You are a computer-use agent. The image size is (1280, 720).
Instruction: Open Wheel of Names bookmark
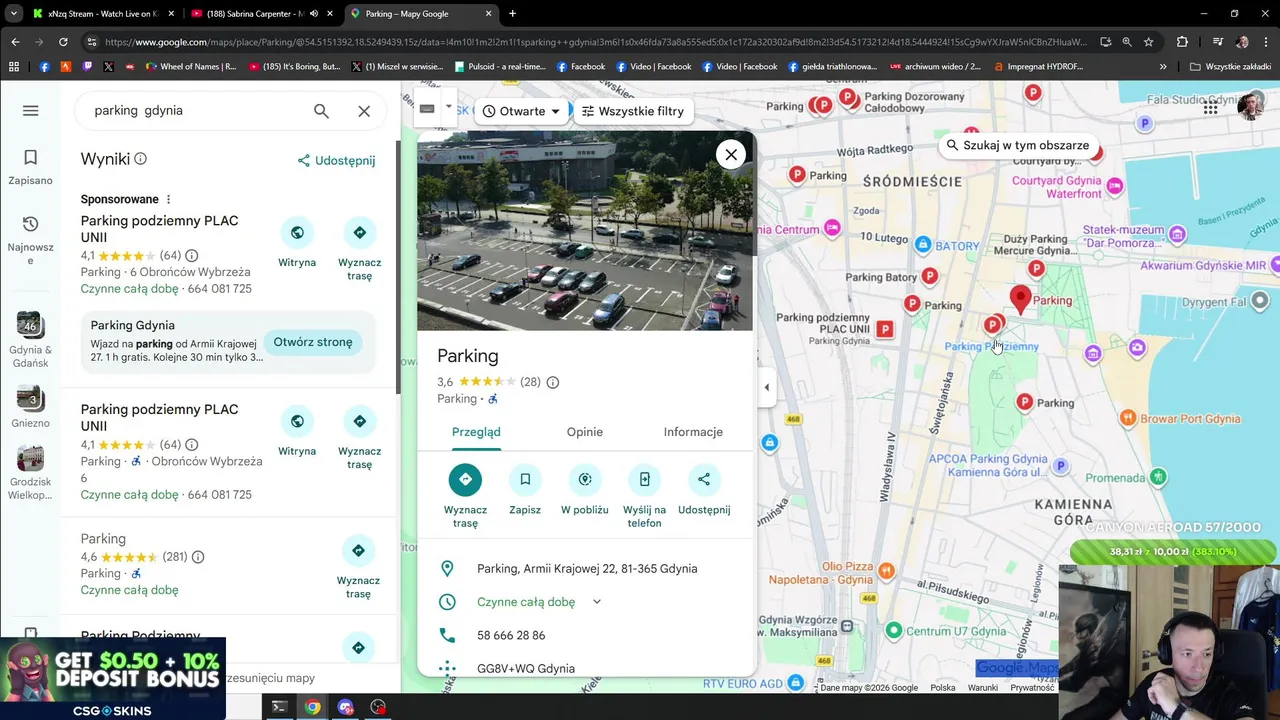[191, 67]
